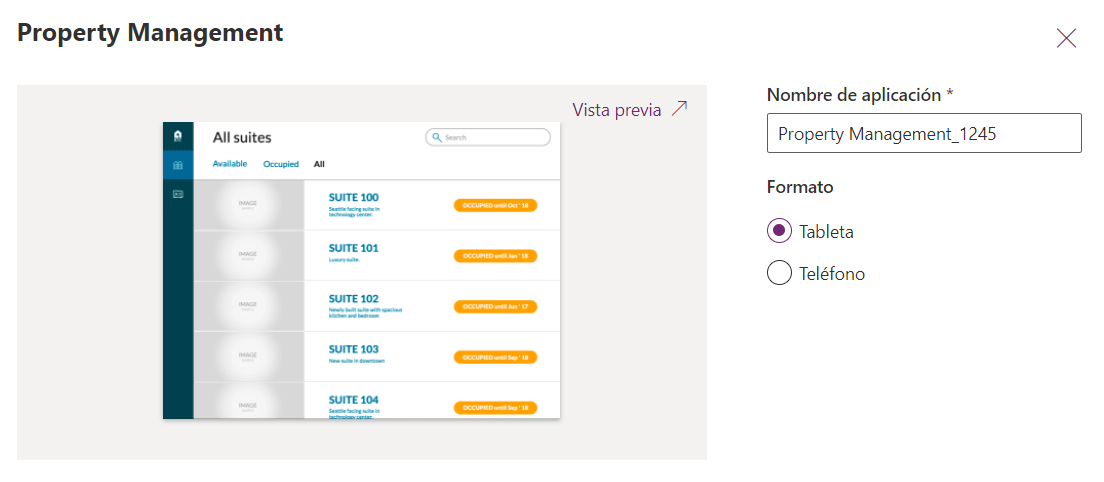The image size is (1104, 482).
Task: Select the All tab in preview
Action: coord(319,164)
